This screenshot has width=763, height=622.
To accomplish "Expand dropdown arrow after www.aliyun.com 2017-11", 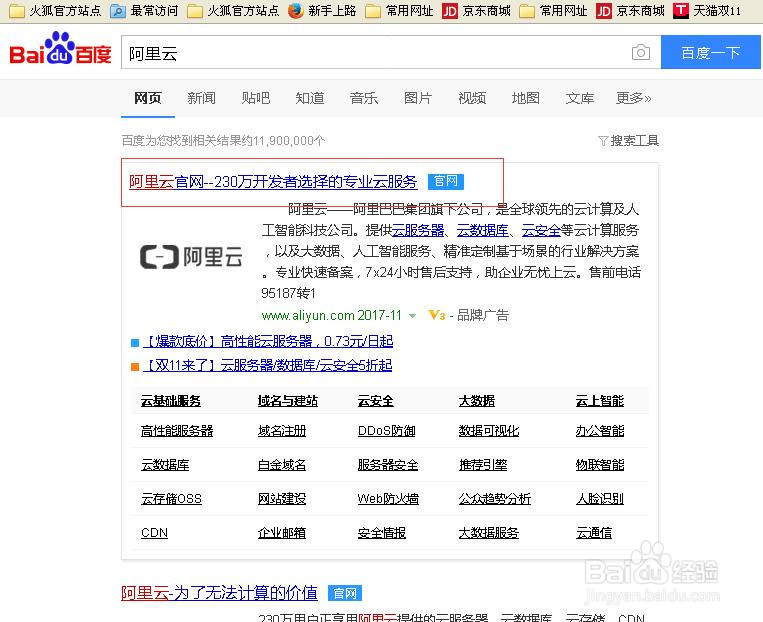I will [x=413, y=316].
